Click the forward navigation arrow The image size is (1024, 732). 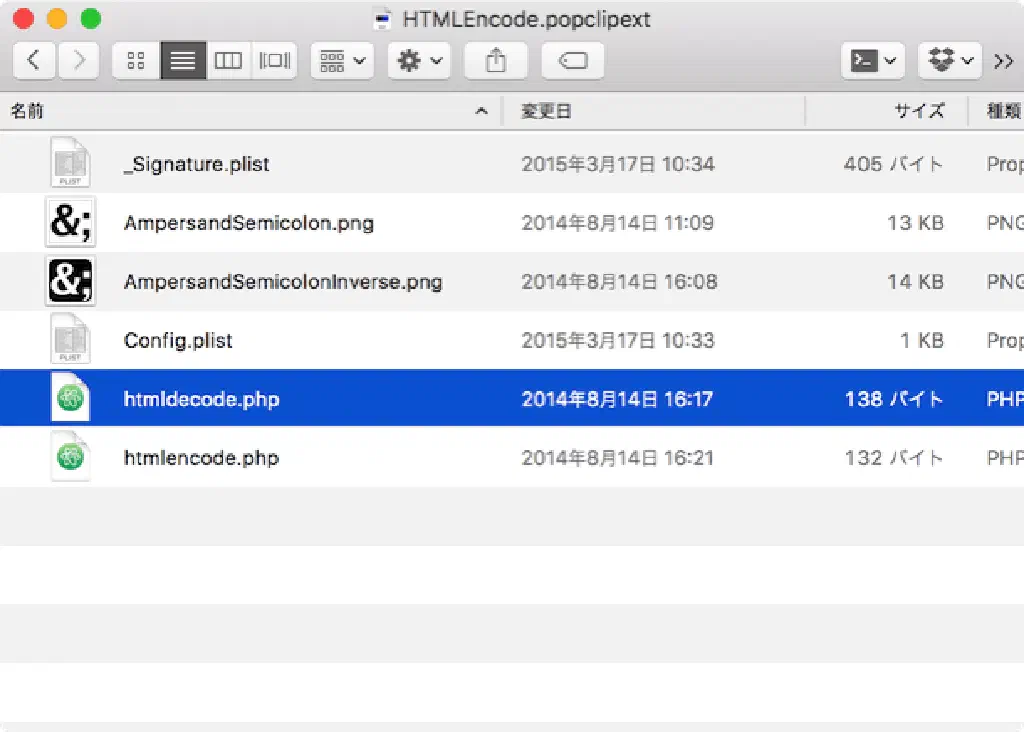point(79,61)
